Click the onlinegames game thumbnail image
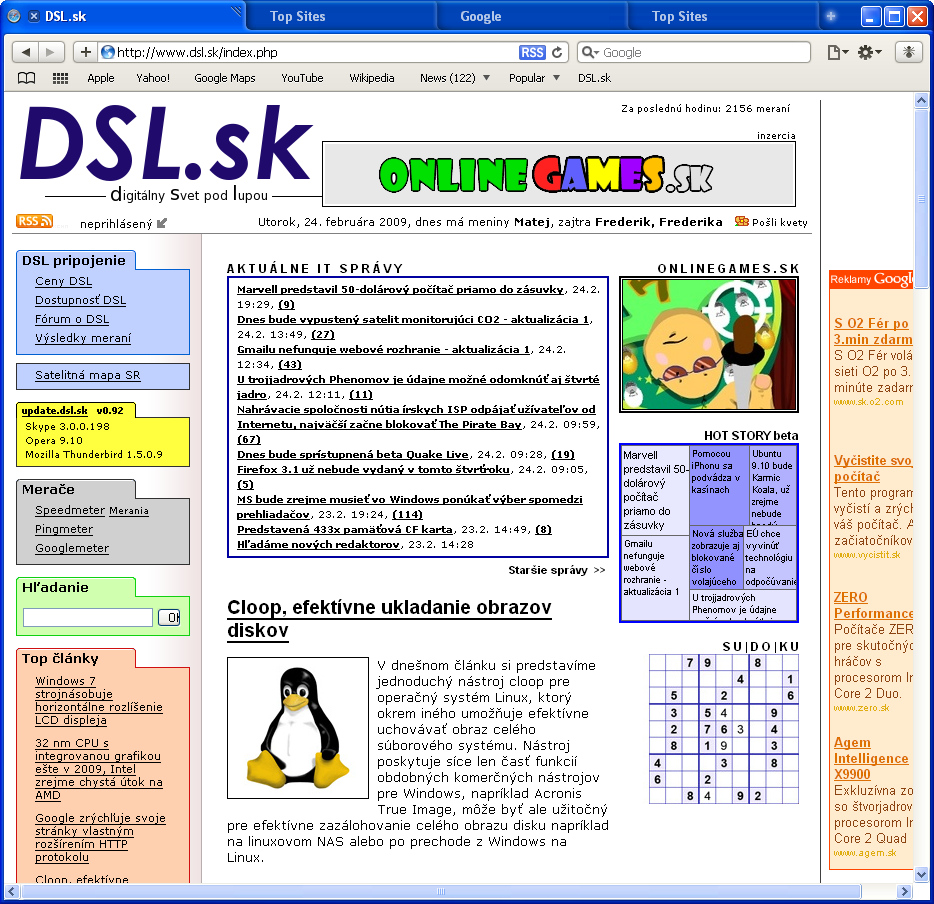Viewport: 934px width, 904px height. (x=709, y=345)
